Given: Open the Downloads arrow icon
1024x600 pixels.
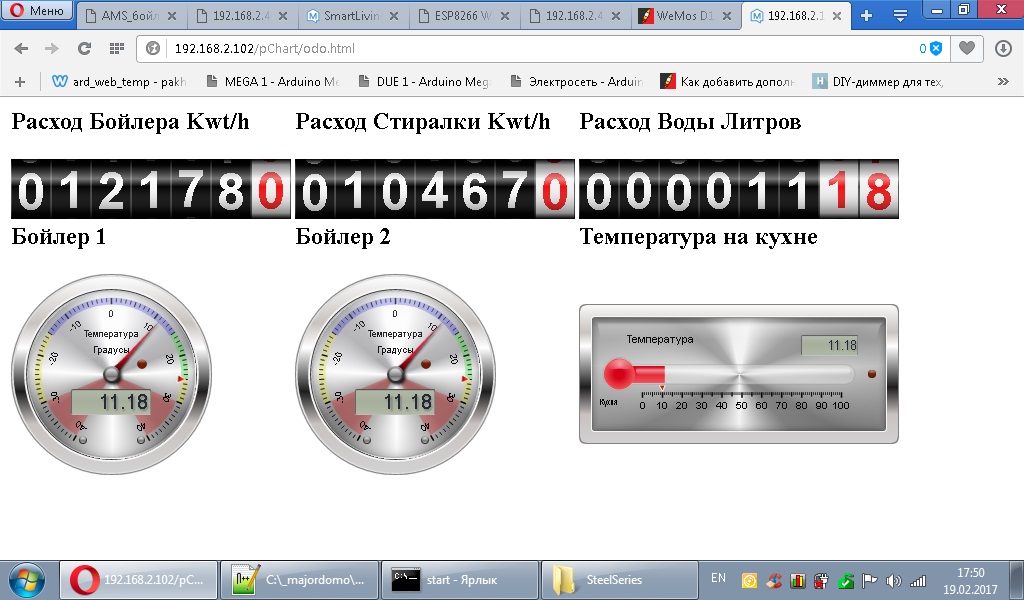Looking at the screenshot, I should tap(1003, 47).
